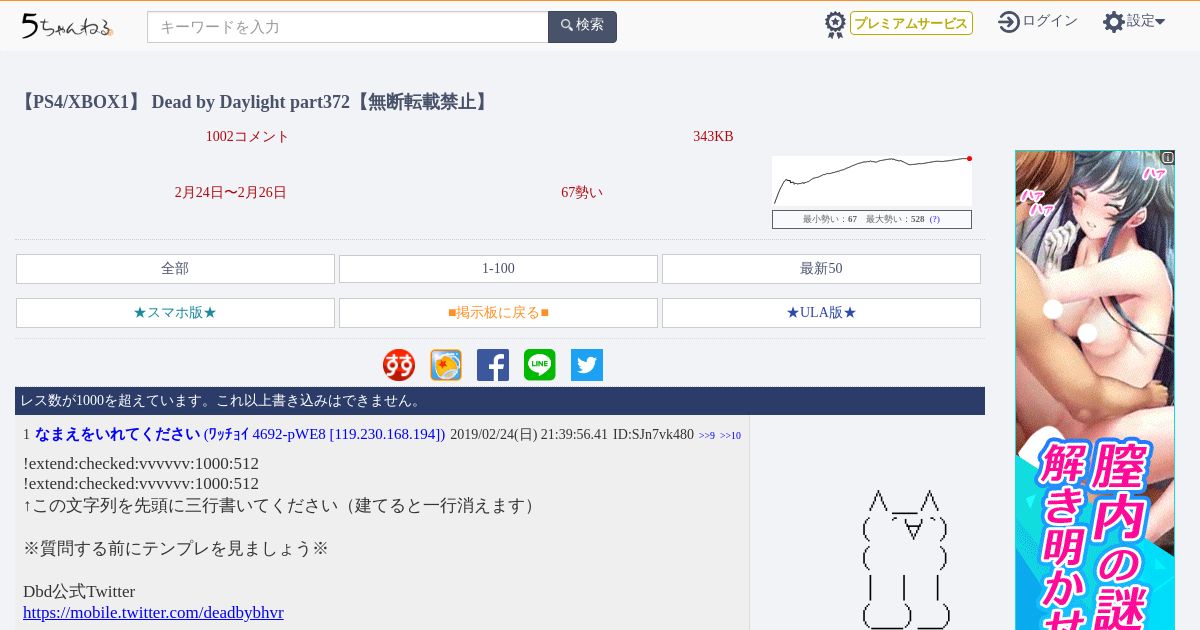1200x630 pixels.
Task: Click the ad info icon on banner
Action: click(x=1167, y=158)
